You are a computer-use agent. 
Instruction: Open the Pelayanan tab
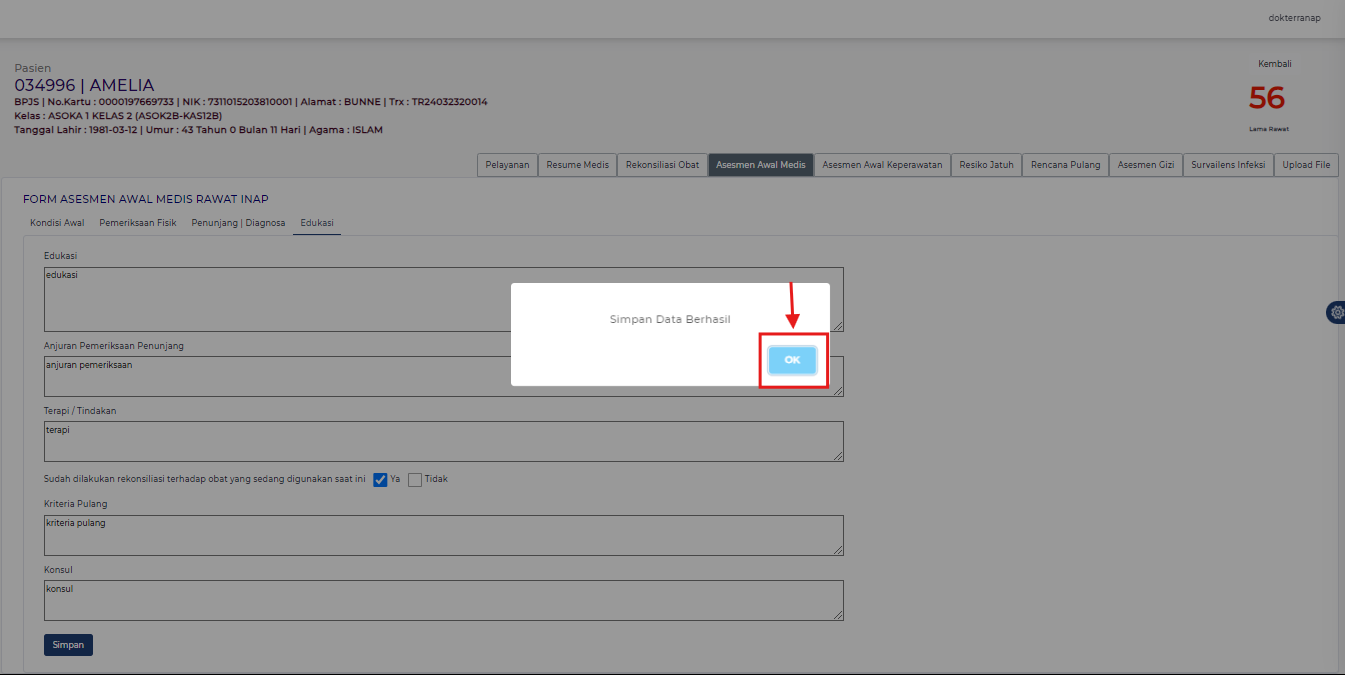click(507, 165)
